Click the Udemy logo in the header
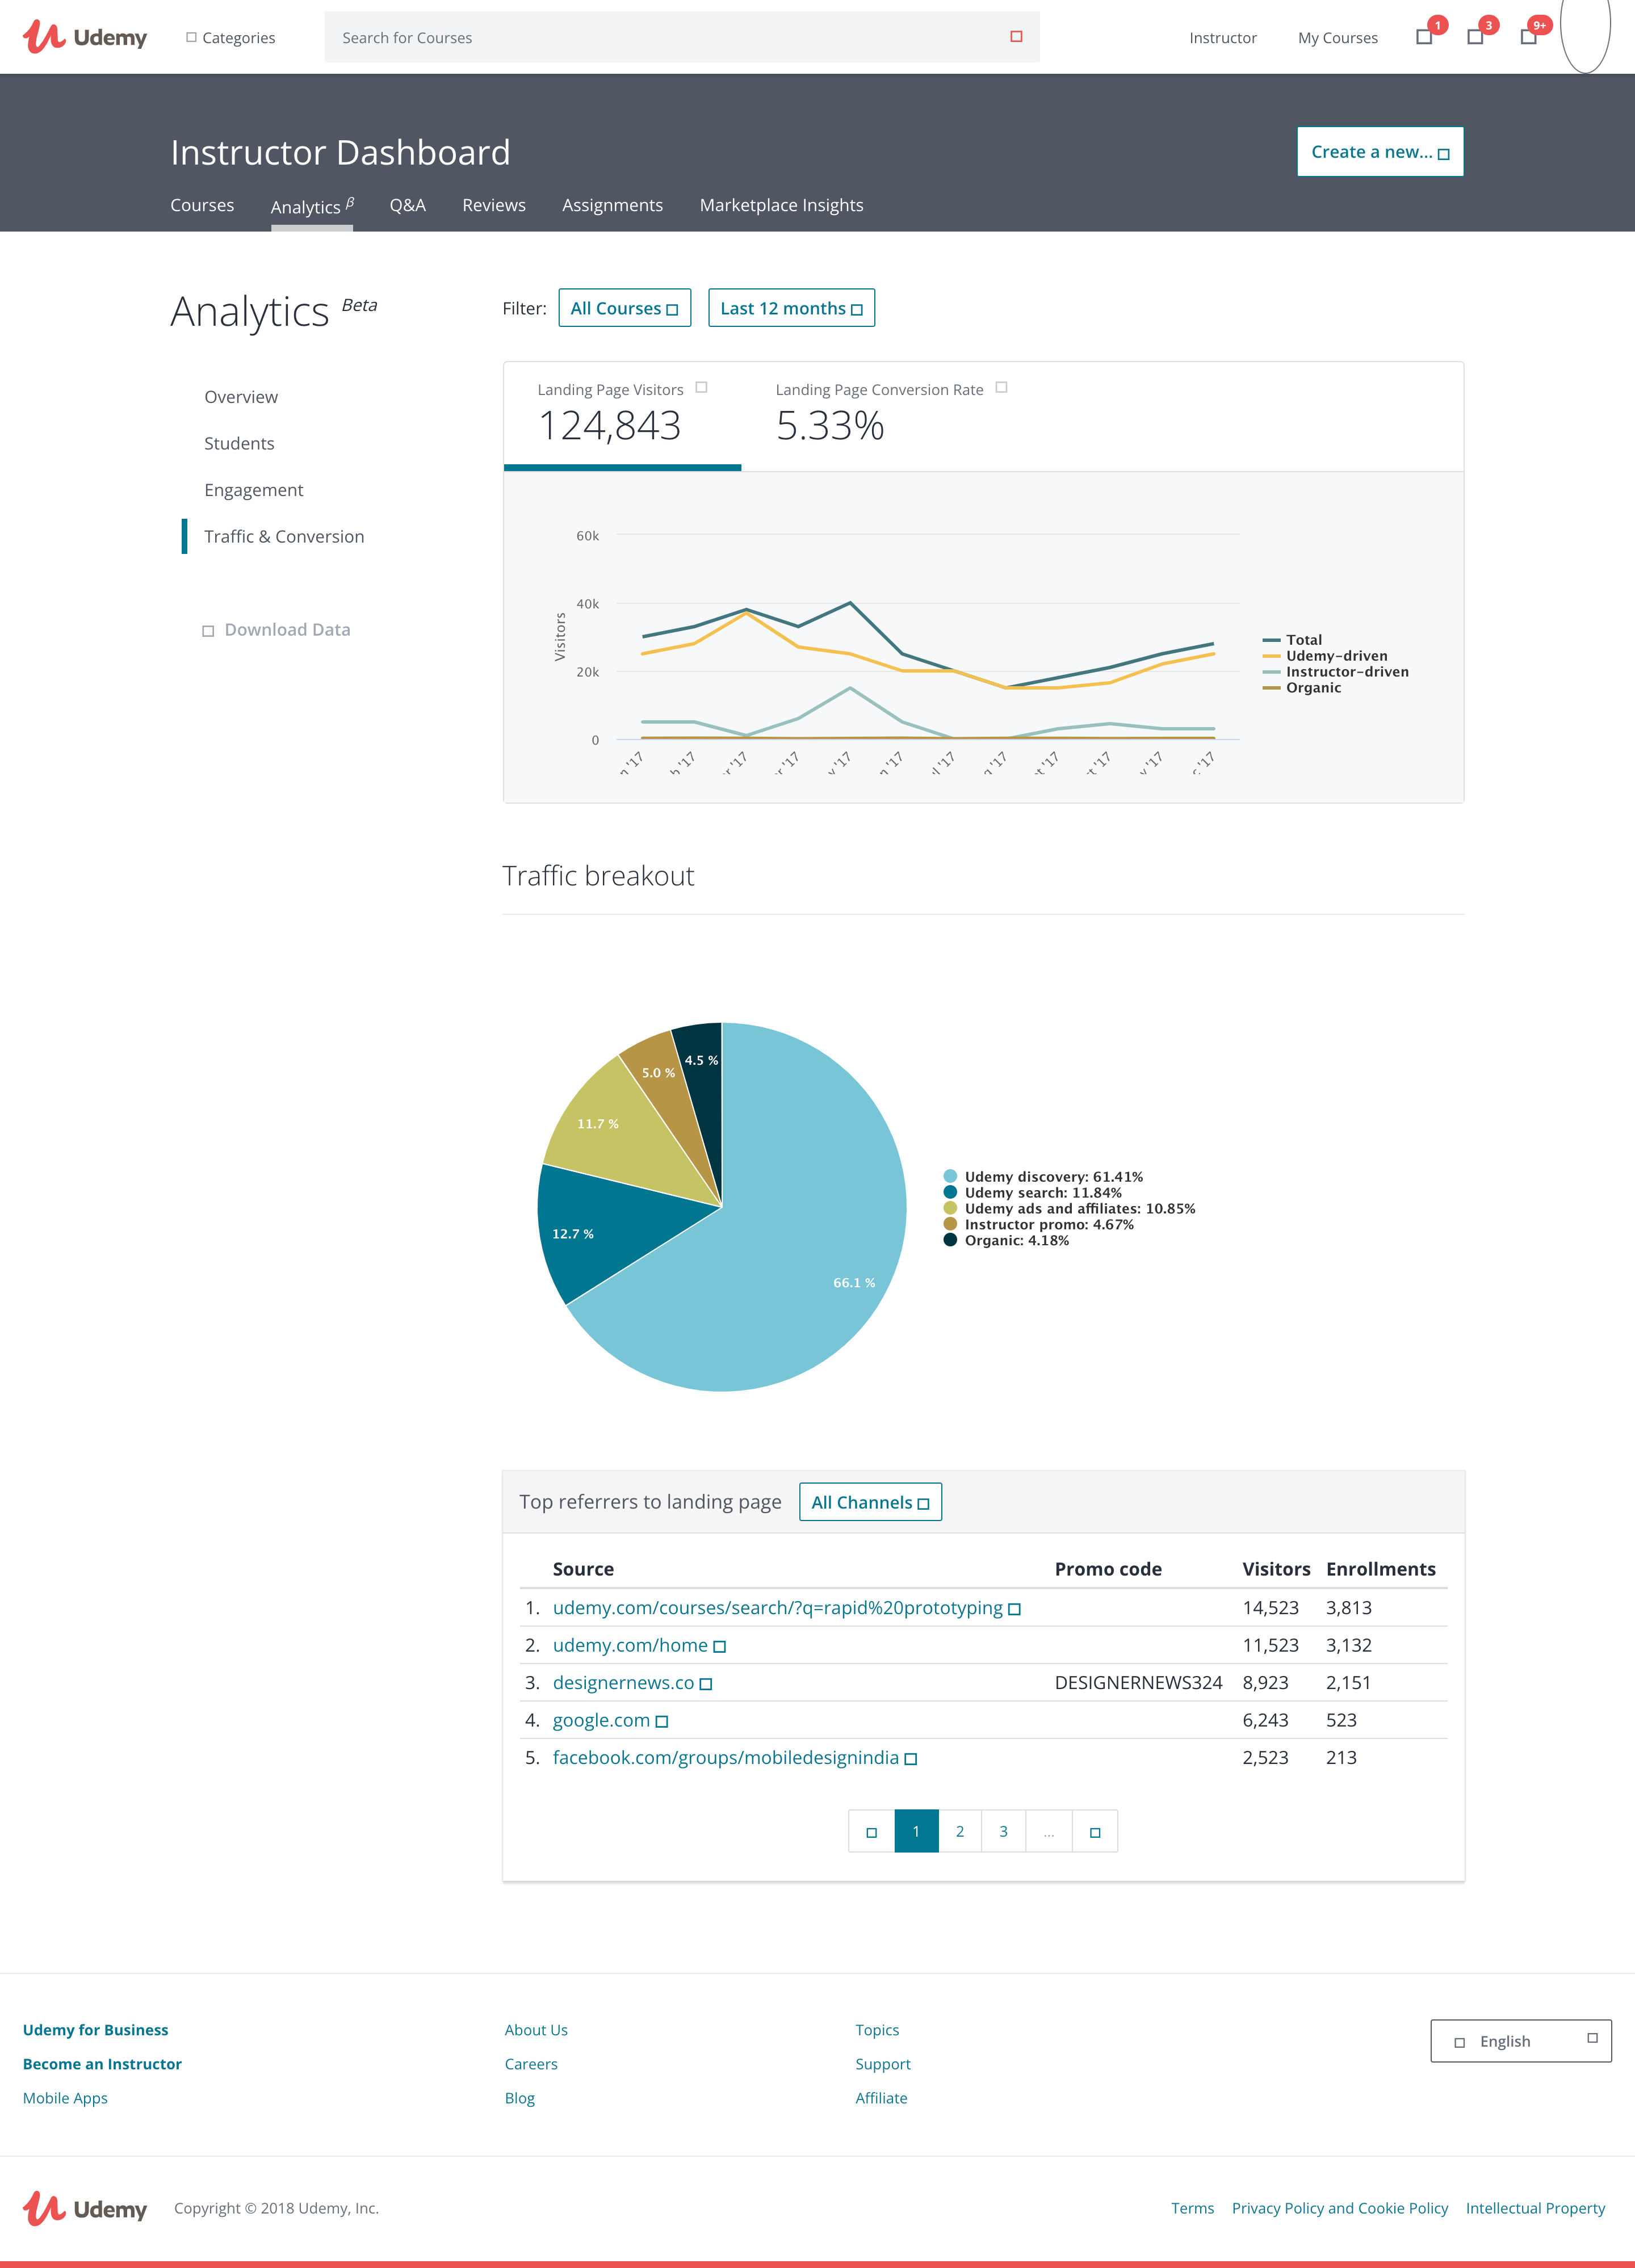The image size is (1635, 2268). pos(85,37)
